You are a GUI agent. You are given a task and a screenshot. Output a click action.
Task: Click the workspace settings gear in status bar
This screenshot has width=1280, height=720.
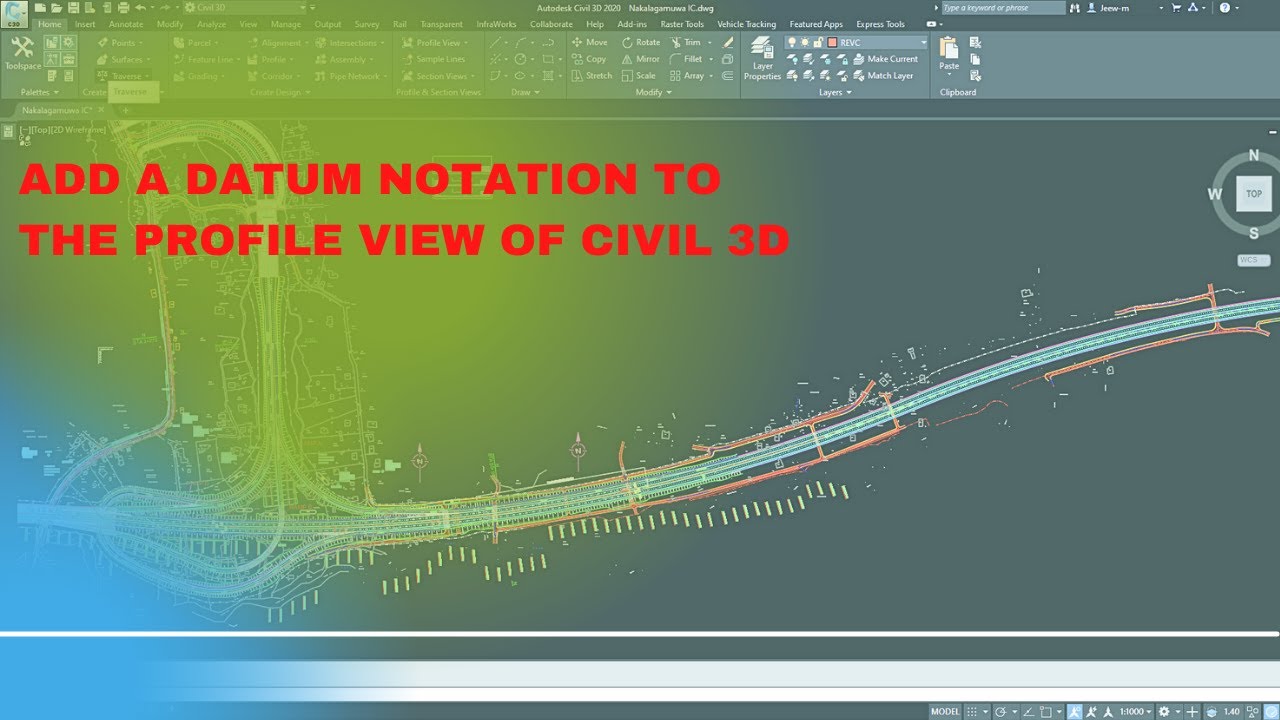click(1164, 711)
